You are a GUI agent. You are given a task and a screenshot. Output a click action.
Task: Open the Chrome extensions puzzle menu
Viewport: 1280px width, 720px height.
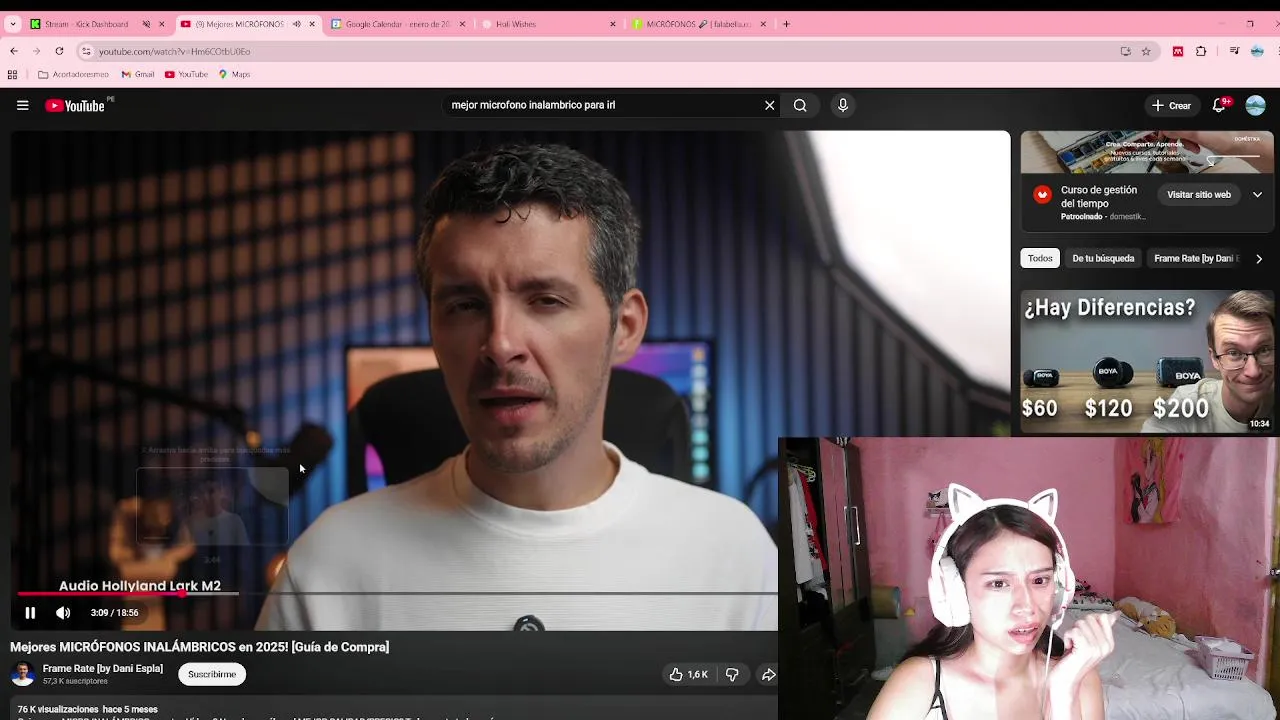click(1201, 51)
